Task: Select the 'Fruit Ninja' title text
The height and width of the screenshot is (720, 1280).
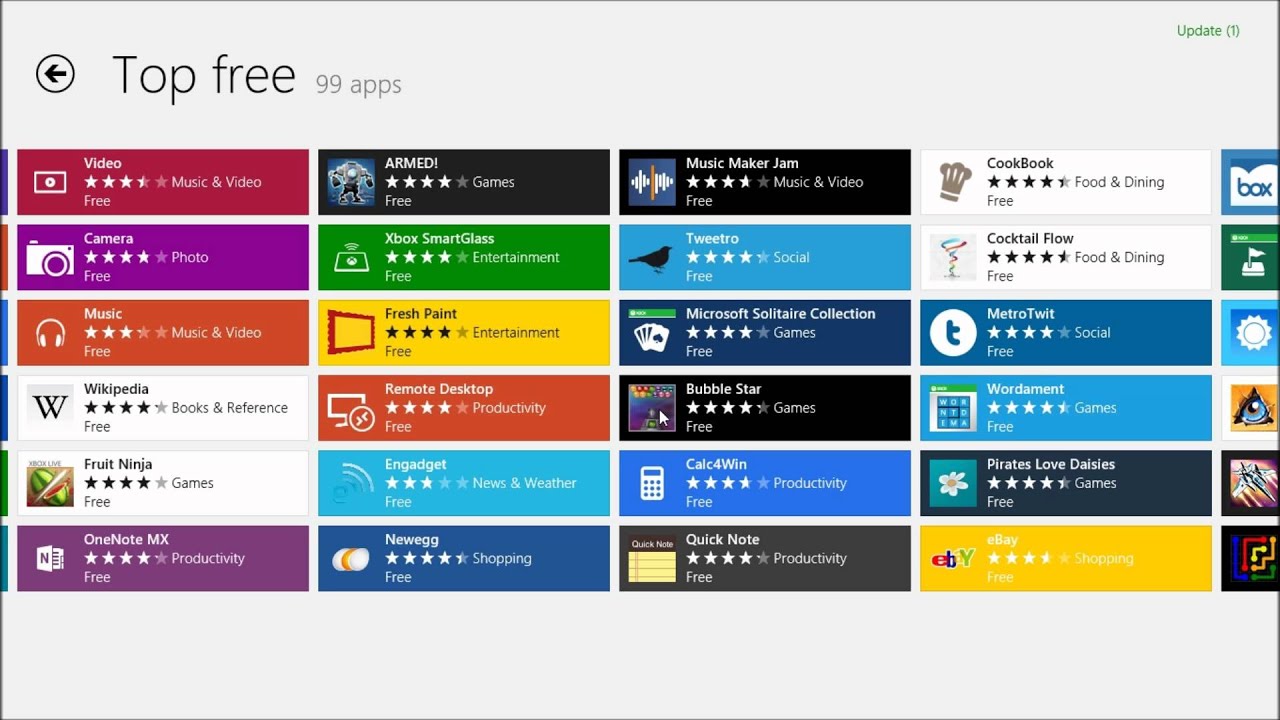Action: pyautogui.click(x=118, y=464)
